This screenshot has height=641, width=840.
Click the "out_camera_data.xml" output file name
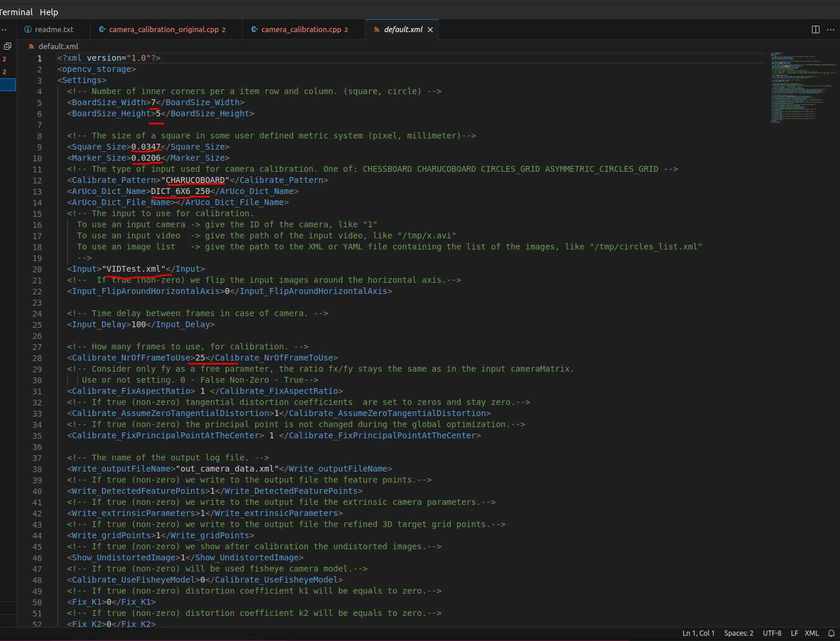coord(227,469)
